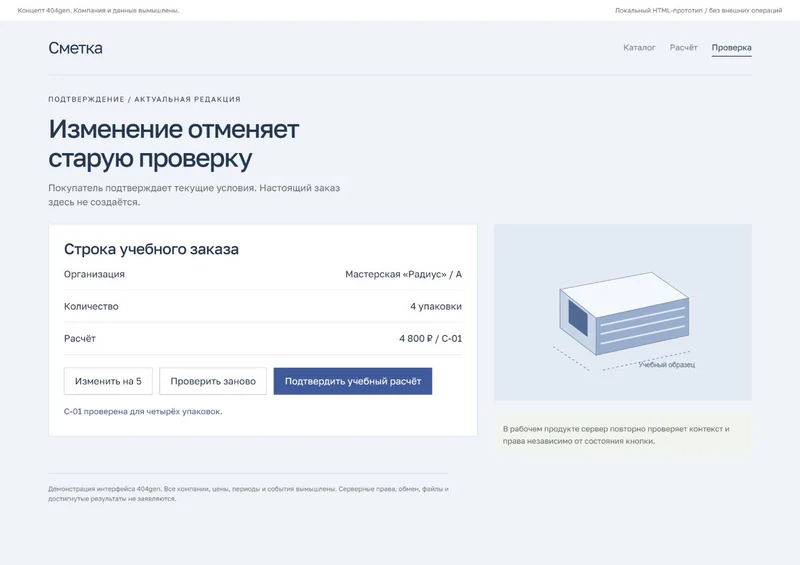Image resolution: width=800 pixels, height=565 pixels.
Task: Click breadcrumb Подтверждение / Актуальная редакция
Action: pyautogui.click(x=144, y=99)
